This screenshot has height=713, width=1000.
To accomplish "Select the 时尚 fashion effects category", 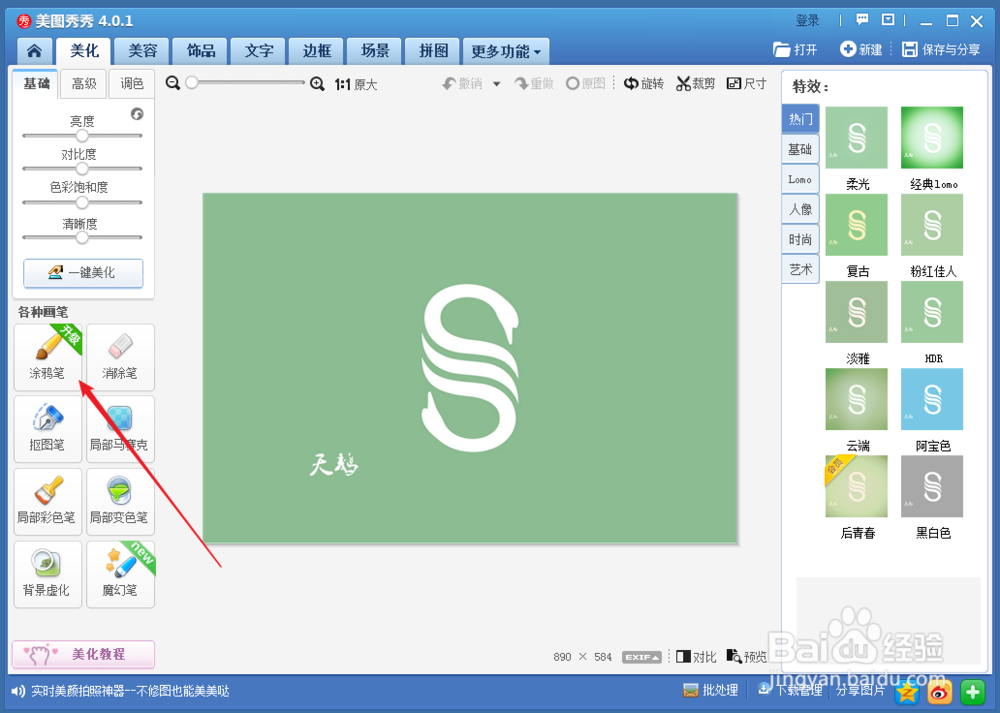I will tap(800, 239).
